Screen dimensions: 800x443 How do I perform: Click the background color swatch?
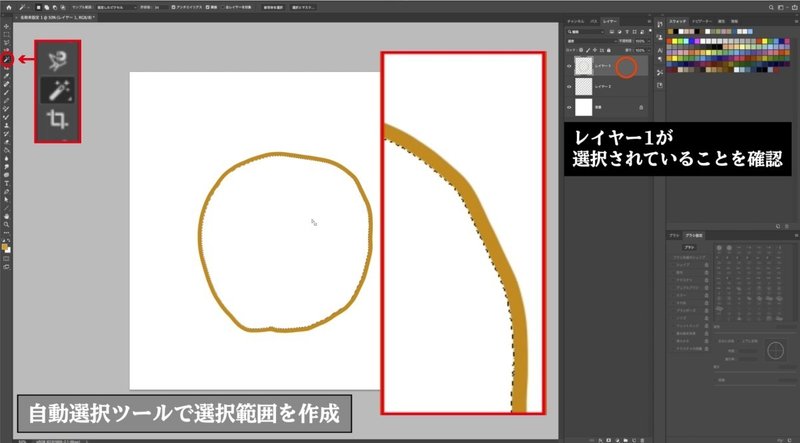point(8,251)
